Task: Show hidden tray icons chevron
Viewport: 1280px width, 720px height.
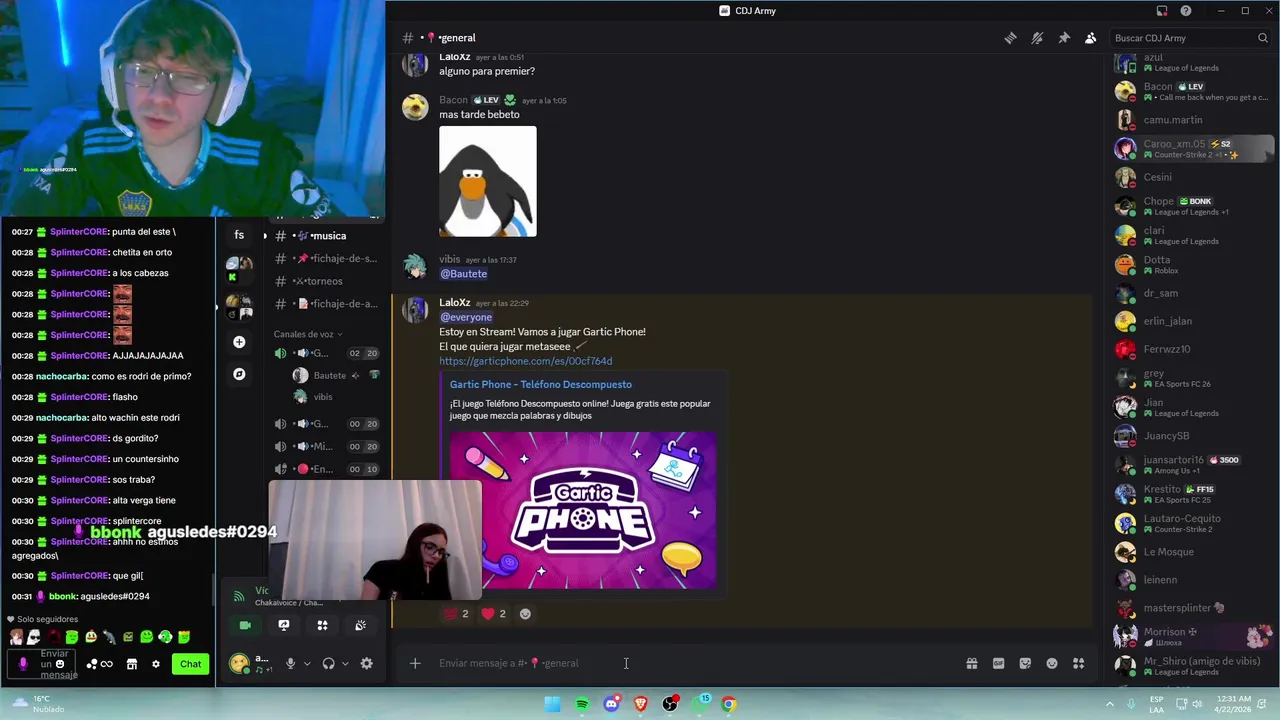Action: pos(1109,704)
